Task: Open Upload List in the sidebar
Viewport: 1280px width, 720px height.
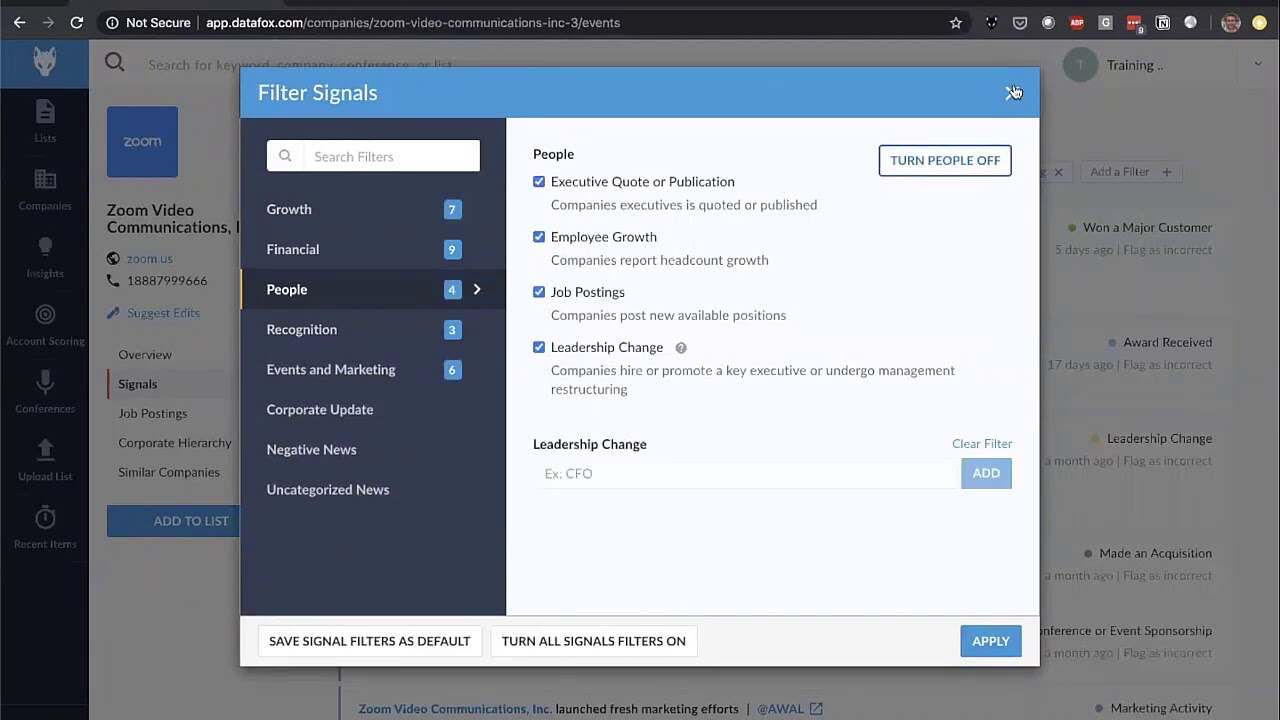Action: pos(44,461)
